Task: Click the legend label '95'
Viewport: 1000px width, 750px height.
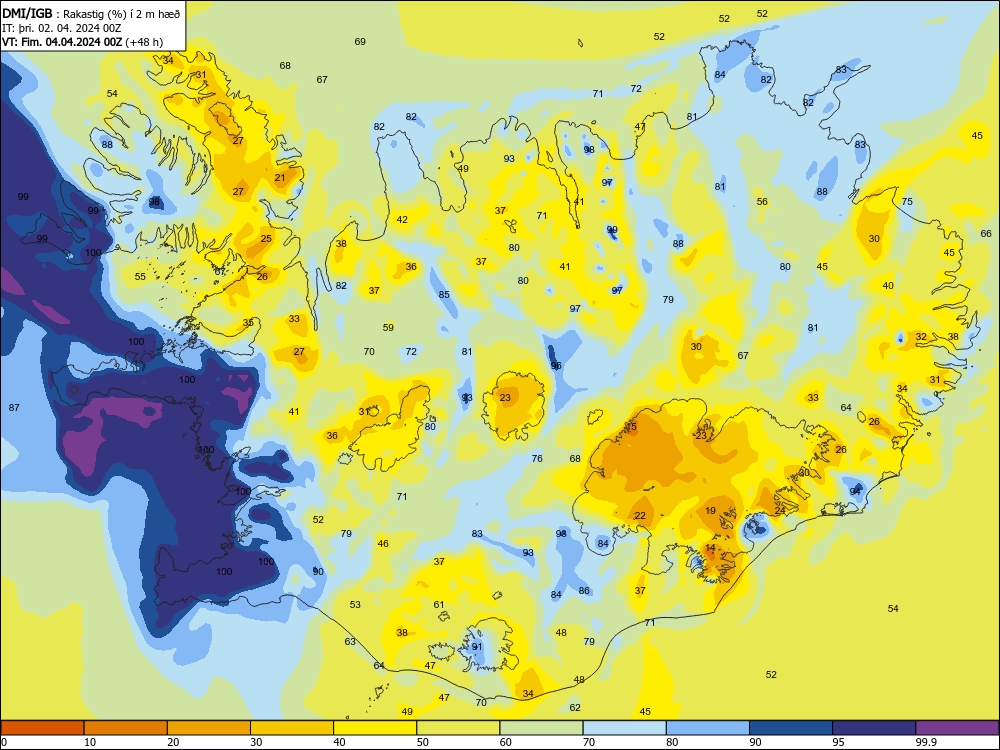Action: 839,742
